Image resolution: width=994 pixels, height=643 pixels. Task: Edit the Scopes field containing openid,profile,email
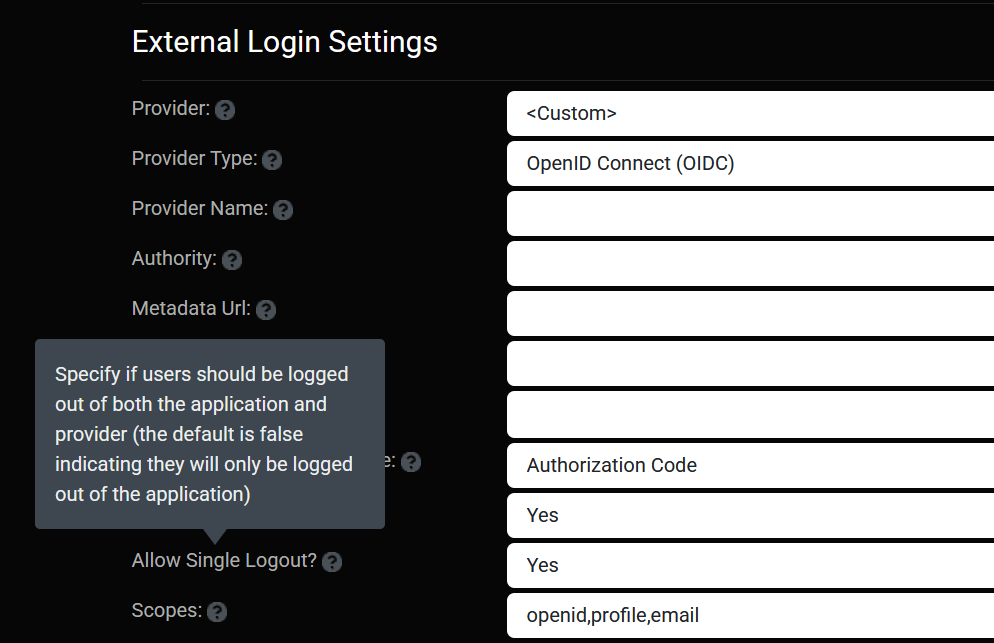click(x=750, y=615)
